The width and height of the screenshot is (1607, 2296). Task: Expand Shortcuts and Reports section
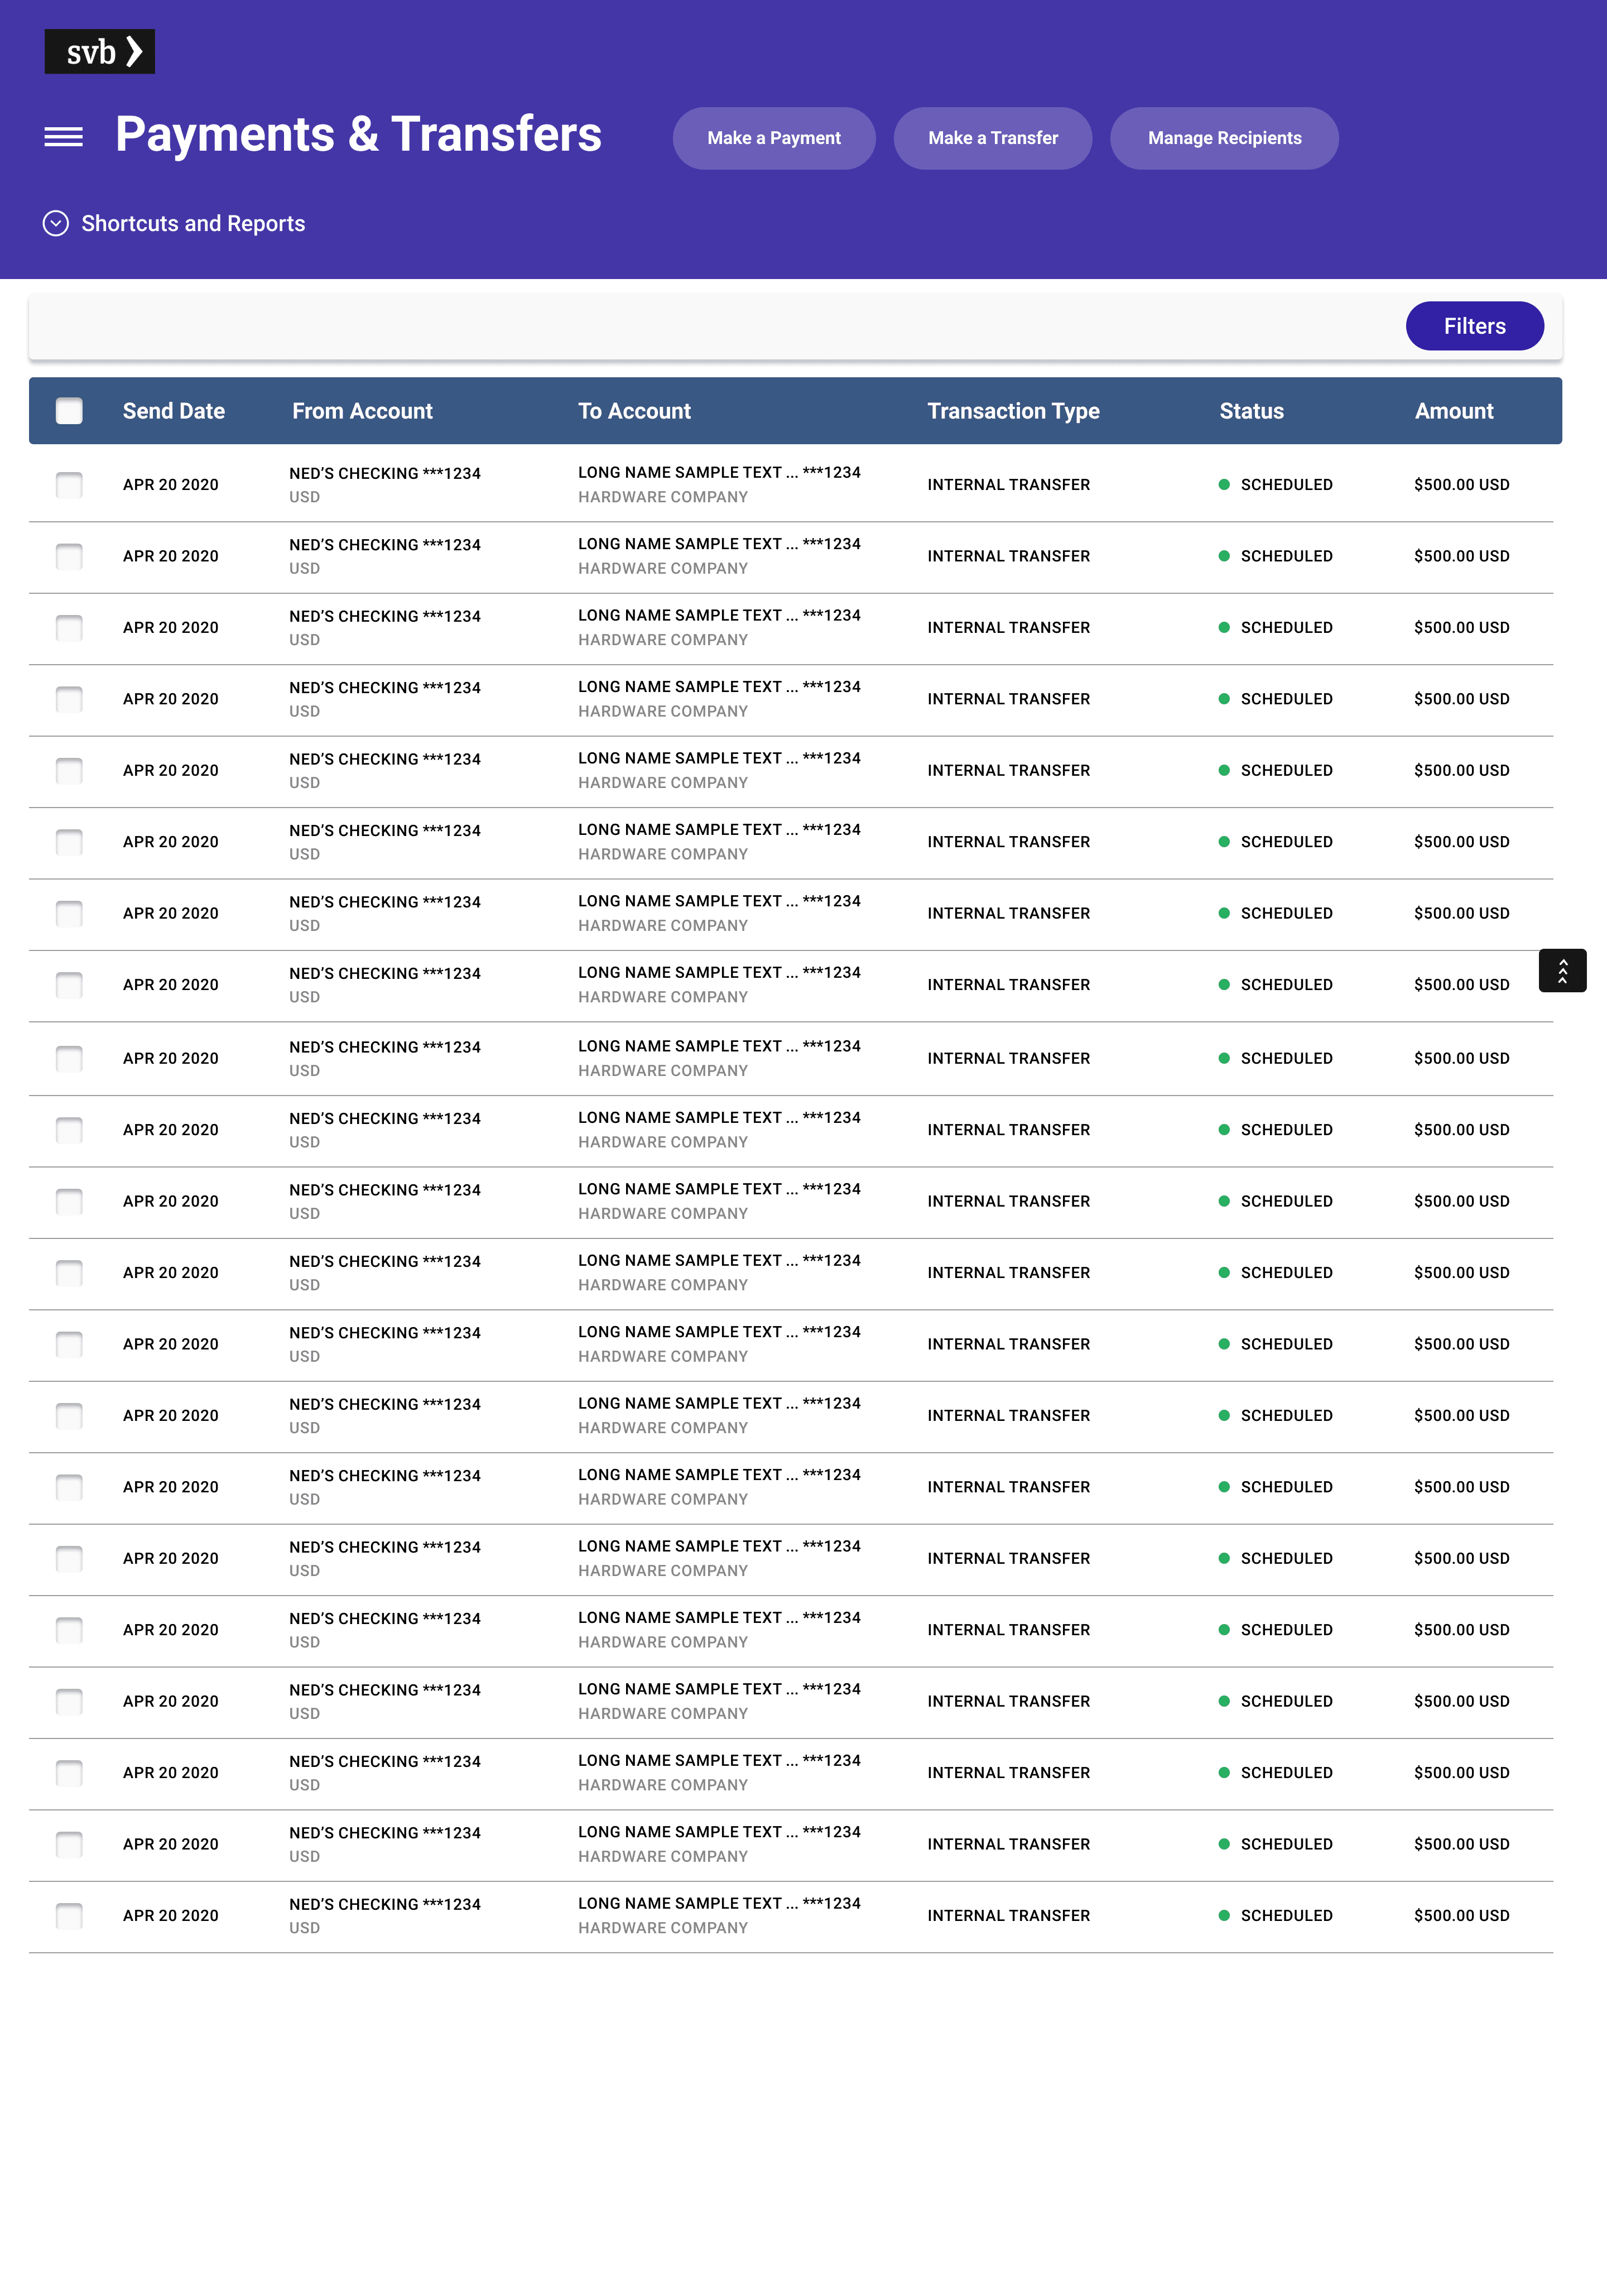click(x=193, y=223)
